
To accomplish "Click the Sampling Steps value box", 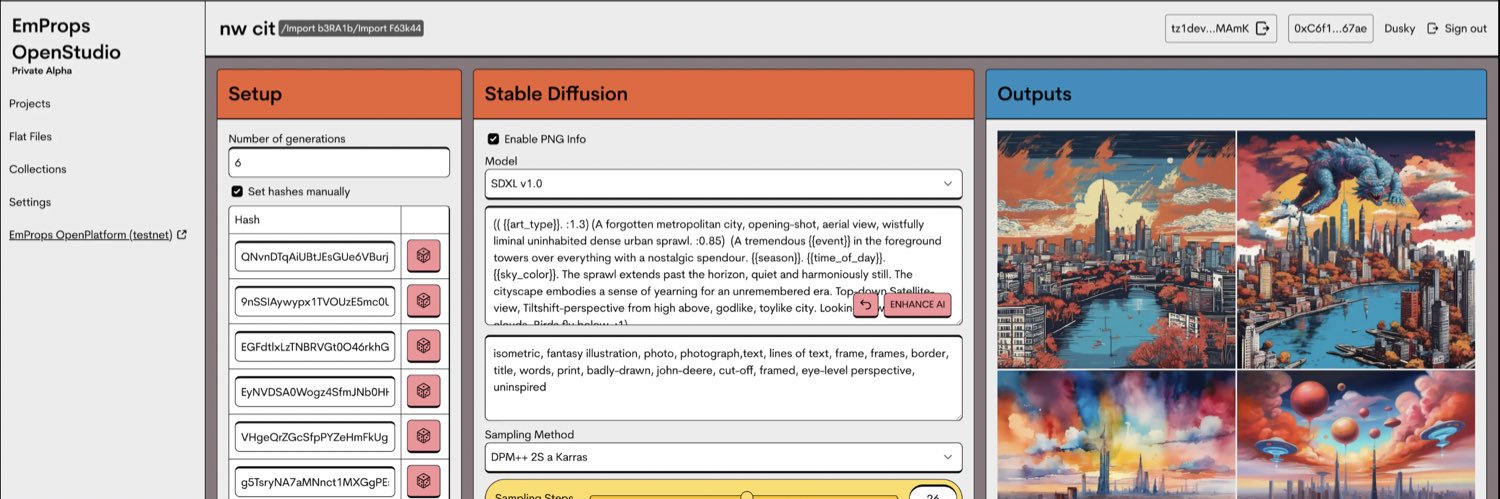I will (x=934, y=494).
